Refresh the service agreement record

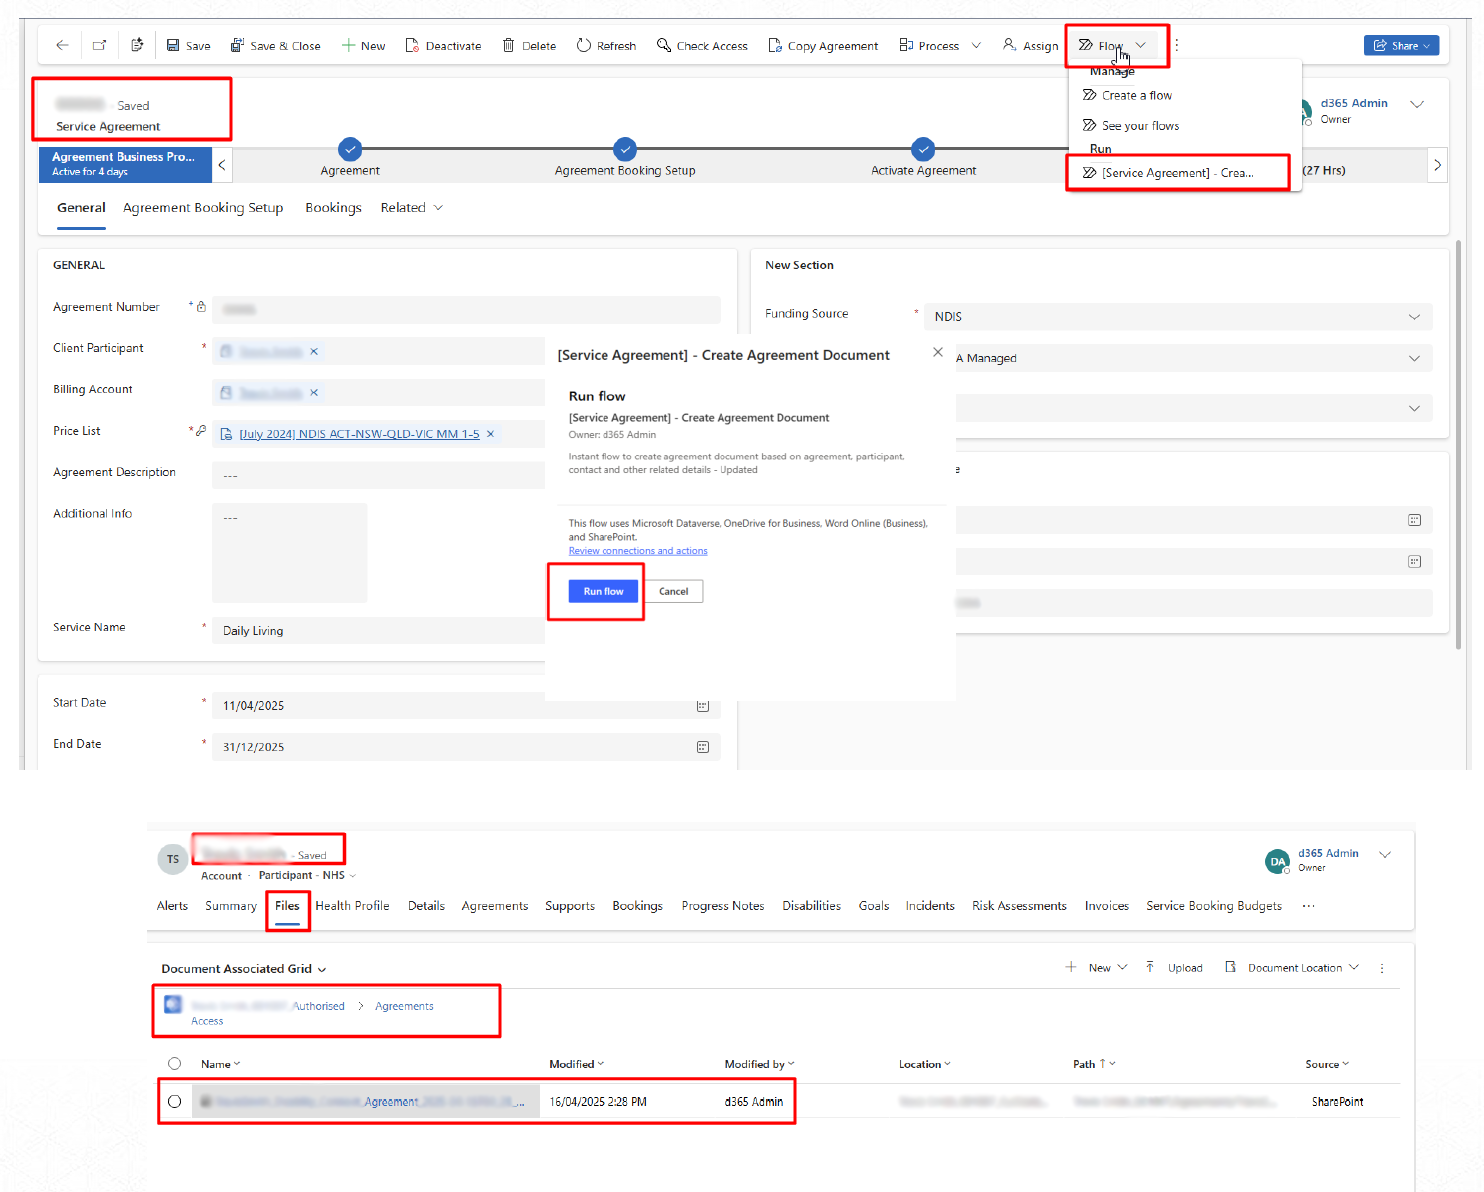click(x=606, y=46)
